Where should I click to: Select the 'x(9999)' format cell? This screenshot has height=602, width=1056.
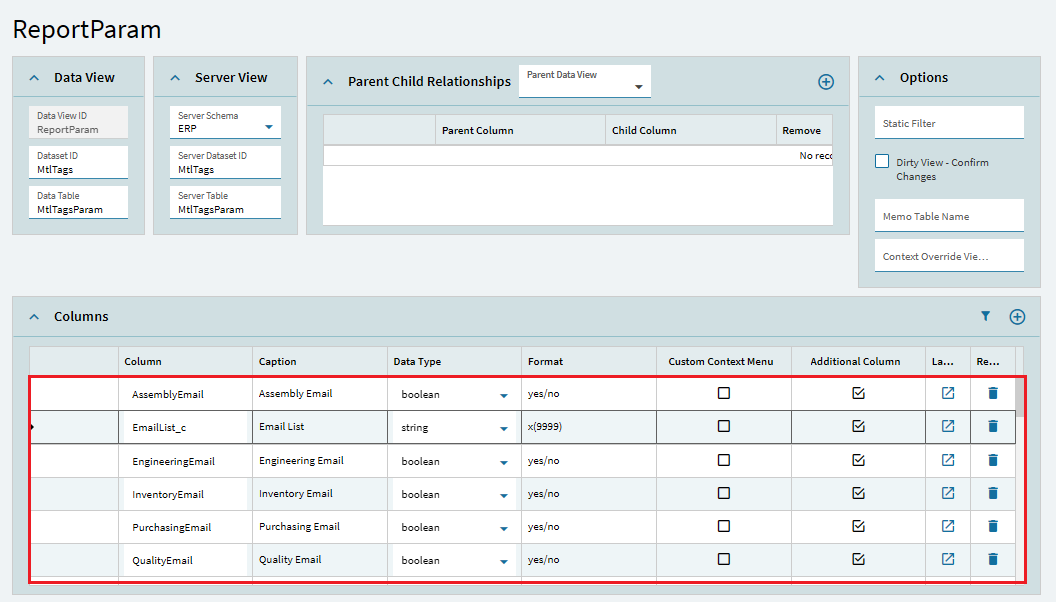(589, 426)
